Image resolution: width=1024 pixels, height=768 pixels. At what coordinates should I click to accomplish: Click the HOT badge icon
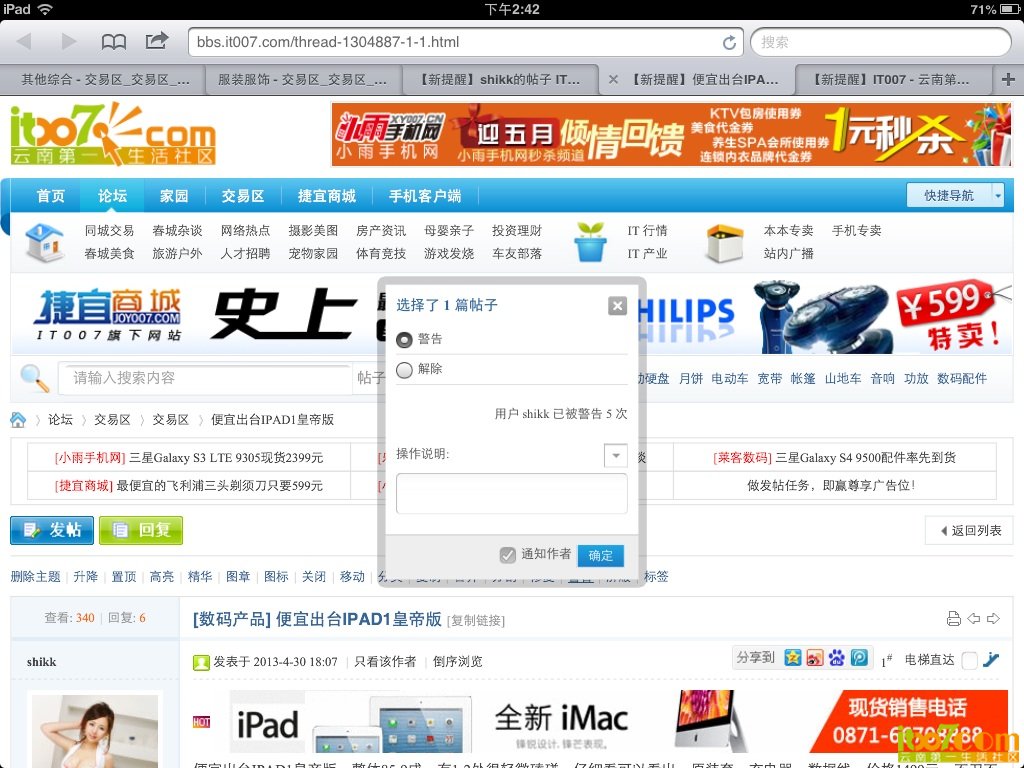pos(202,722)
